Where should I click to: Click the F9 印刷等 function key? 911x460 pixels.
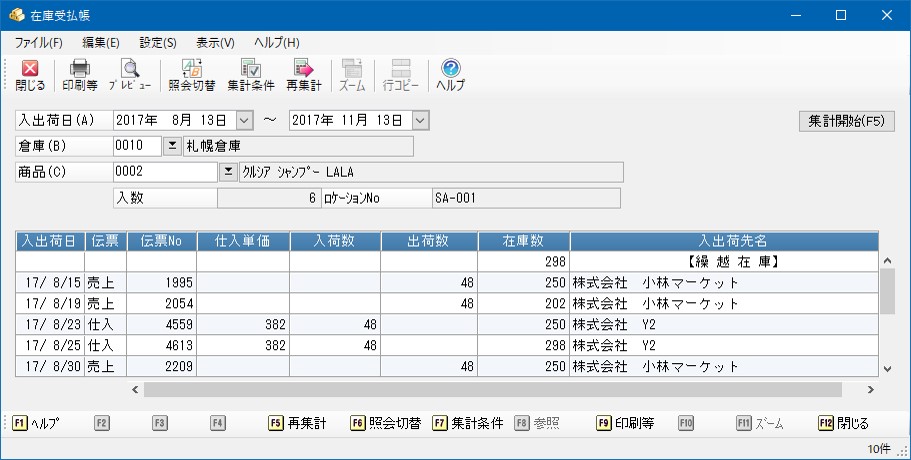tap(626, 423)
